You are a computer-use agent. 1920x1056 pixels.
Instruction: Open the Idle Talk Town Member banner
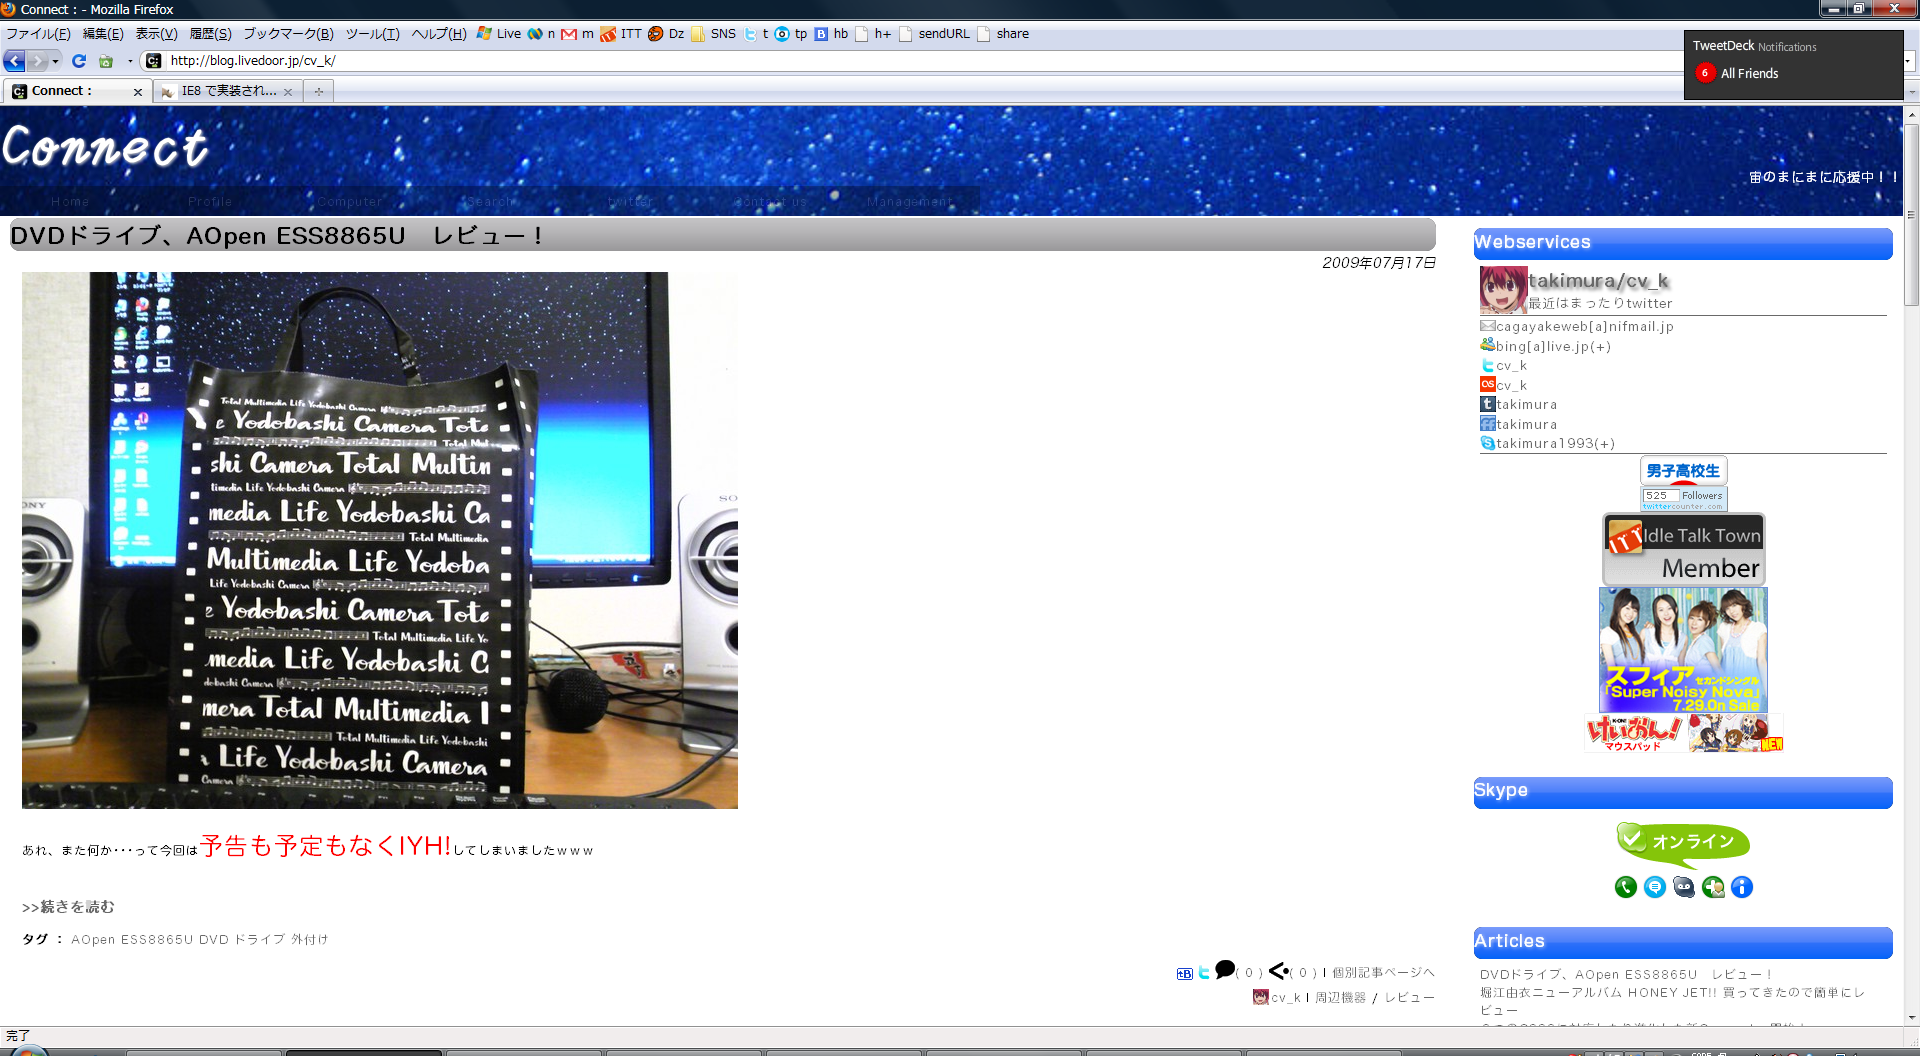point(1684,550)
